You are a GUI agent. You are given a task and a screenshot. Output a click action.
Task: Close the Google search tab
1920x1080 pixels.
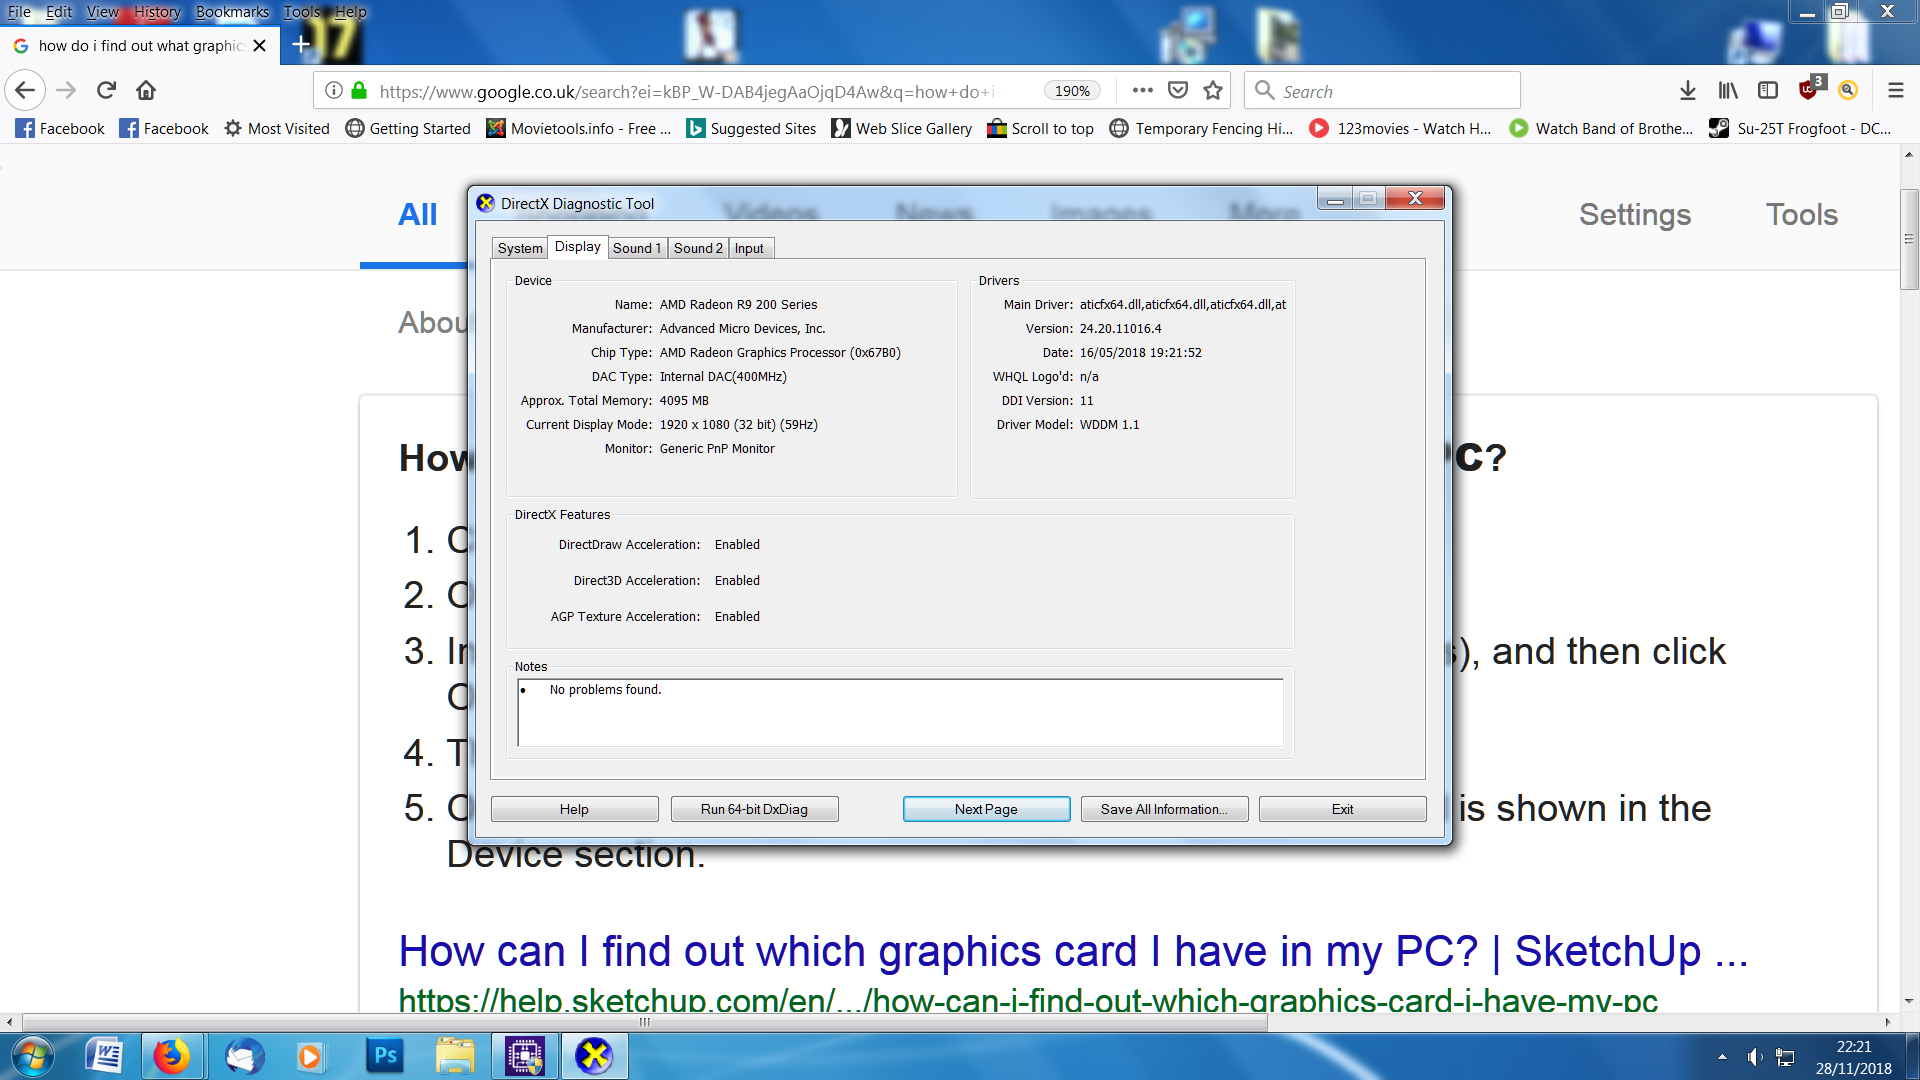click(260, 46)
